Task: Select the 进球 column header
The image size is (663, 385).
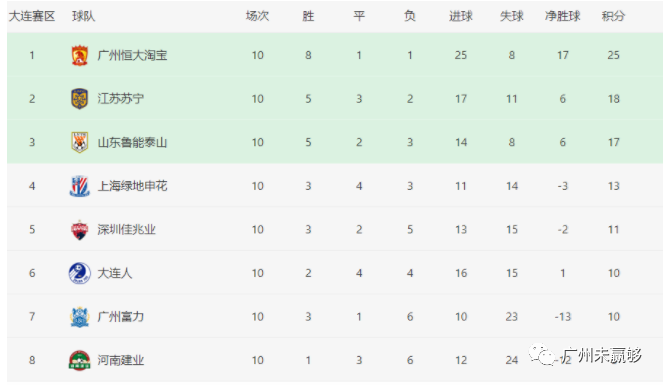Action: pos(461,16)
